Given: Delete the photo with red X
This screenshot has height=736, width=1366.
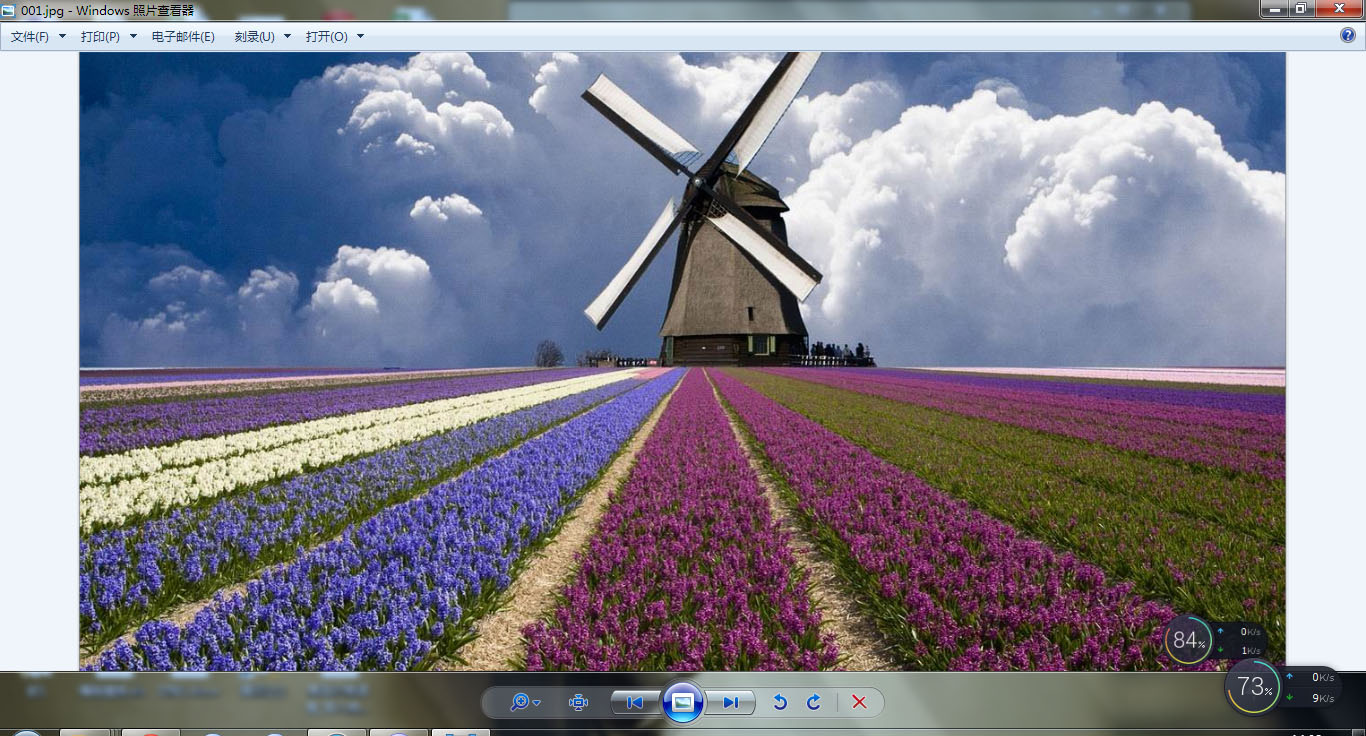Looking at the screenshot, I should (859, 703).
